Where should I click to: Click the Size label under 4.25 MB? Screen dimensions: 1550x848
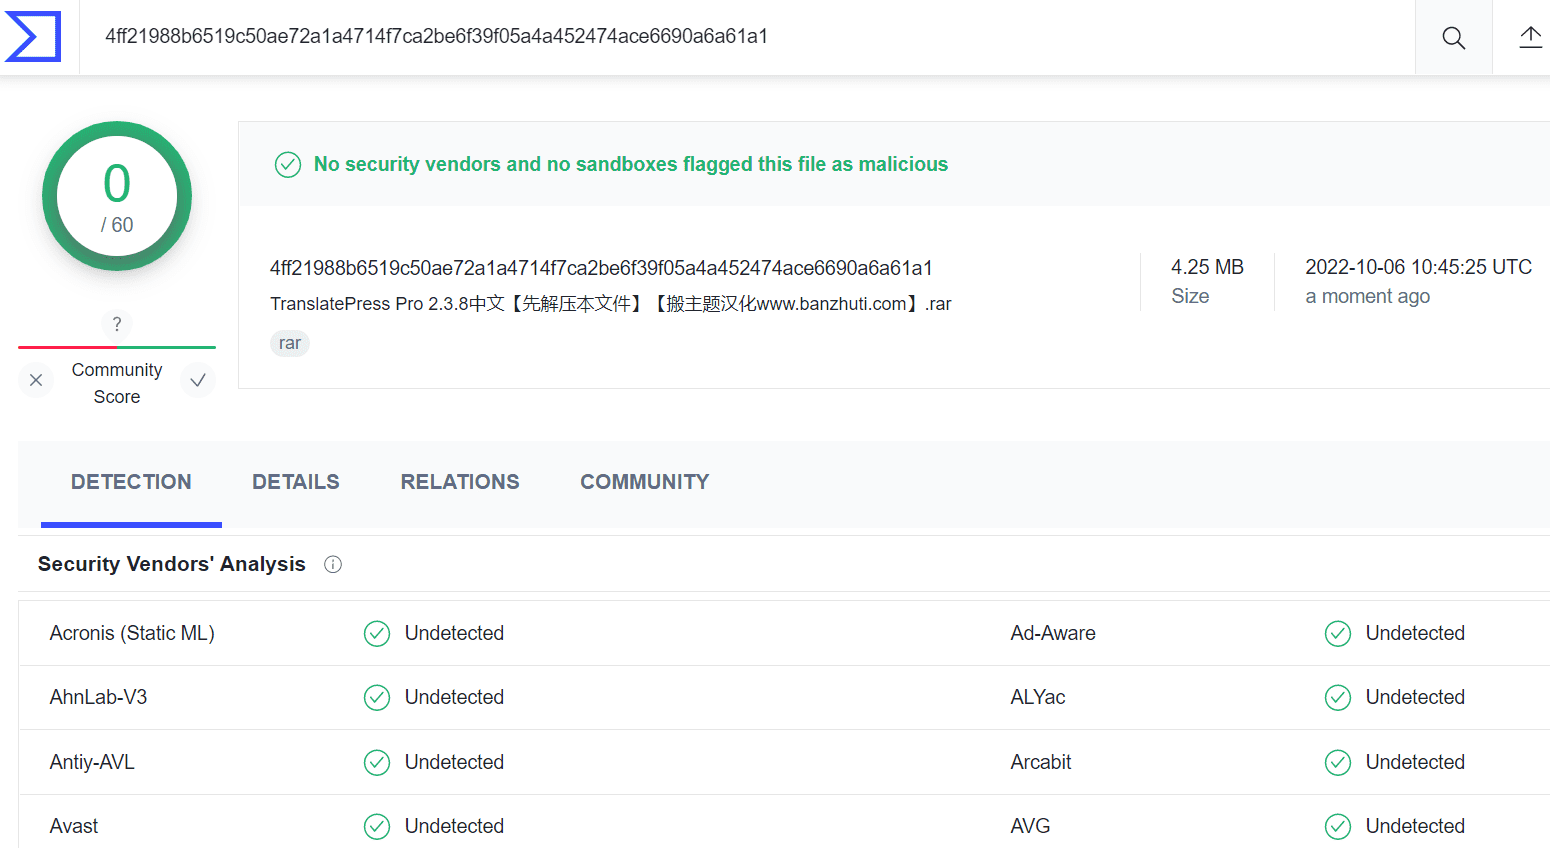coord(1190,296)
